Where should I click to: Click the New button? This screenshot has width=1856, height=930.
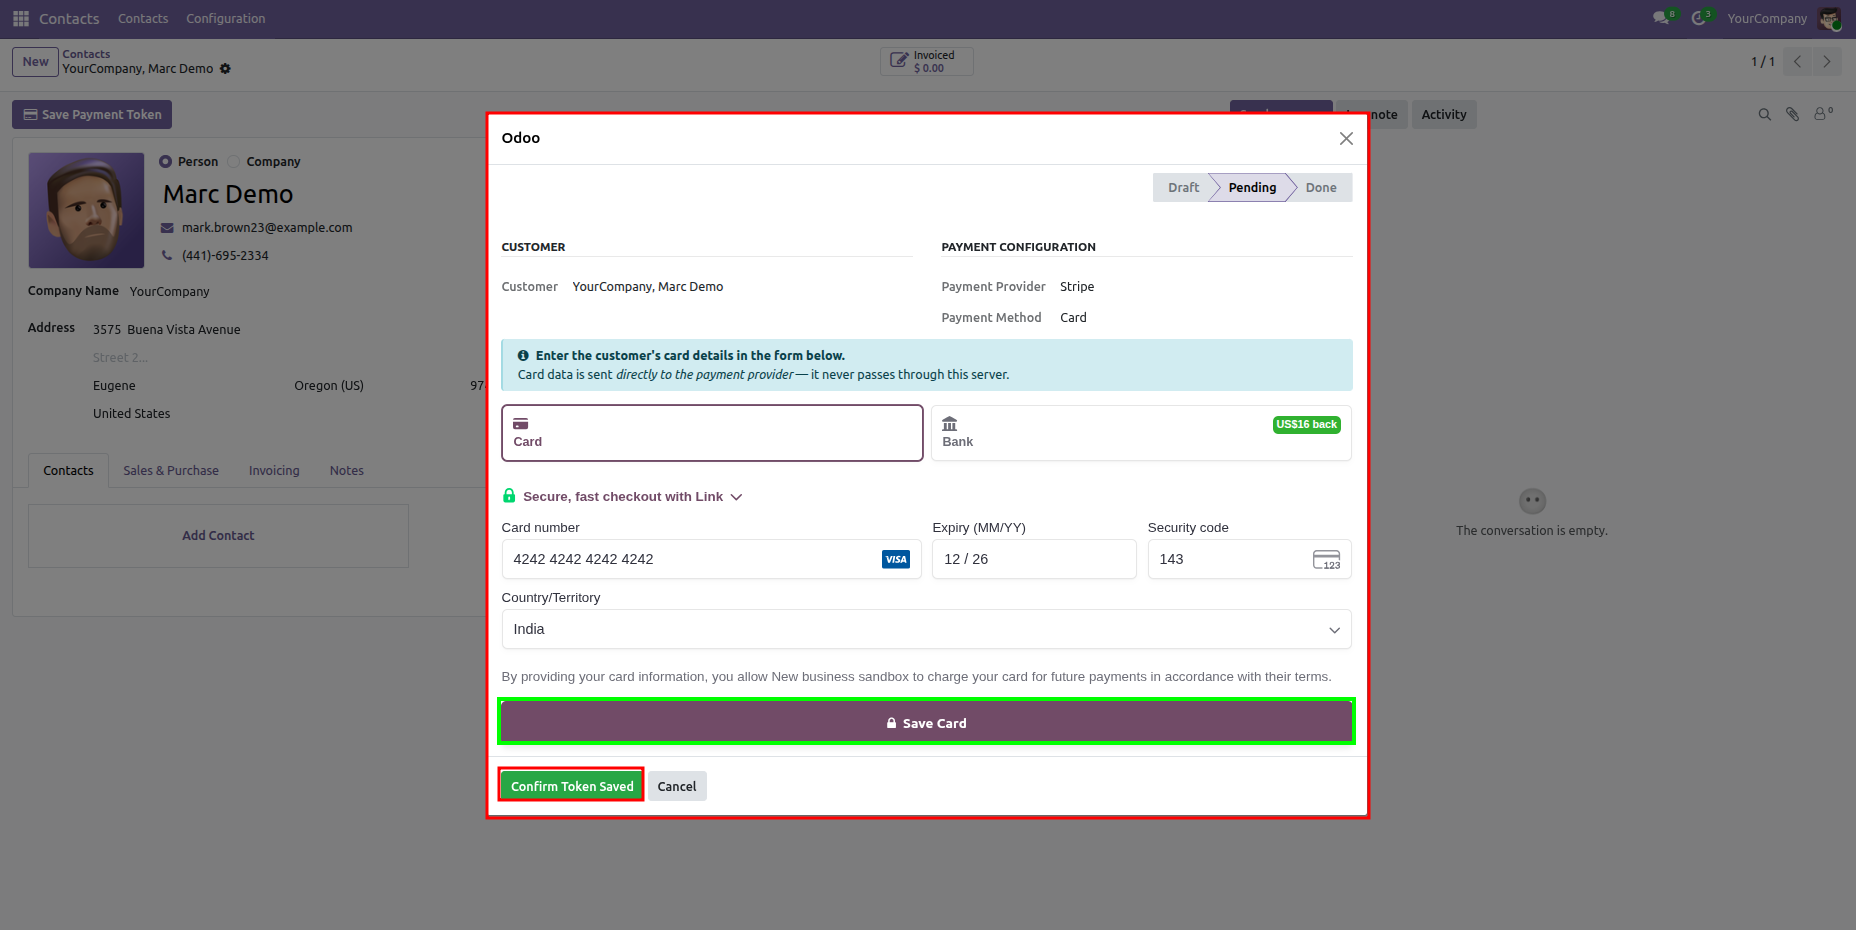(x=35, y=62)
